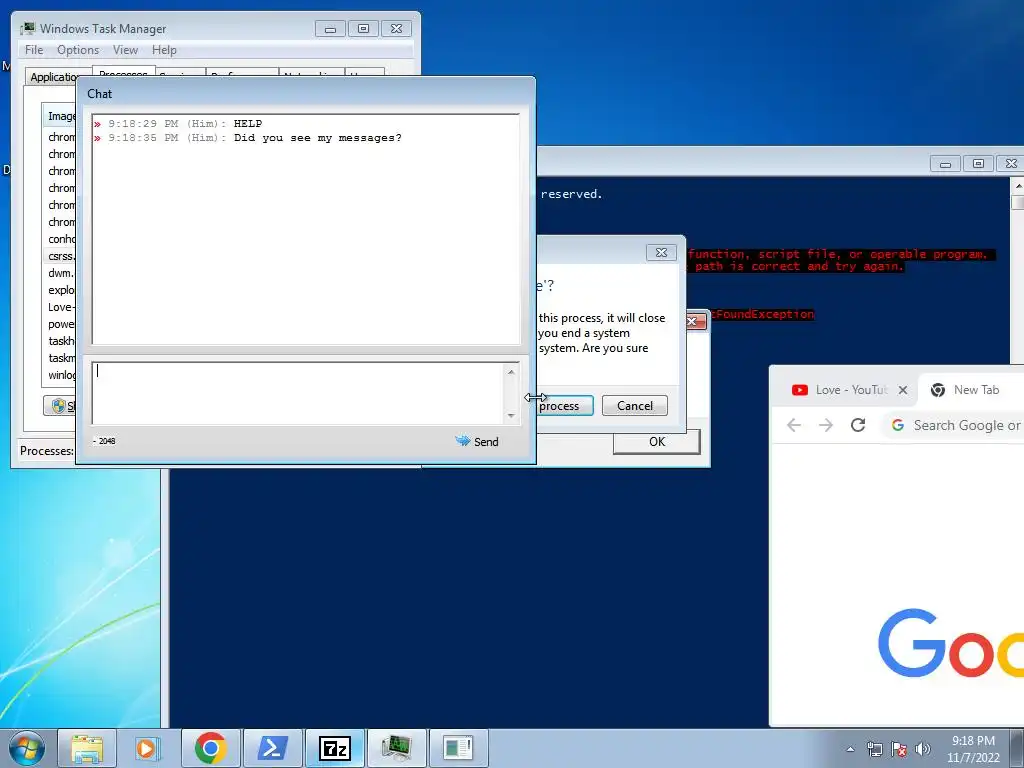This screenshot has height=768, width=1024.
Task: Close the Love - YouTube tab
Action: (x=903, y=390)
